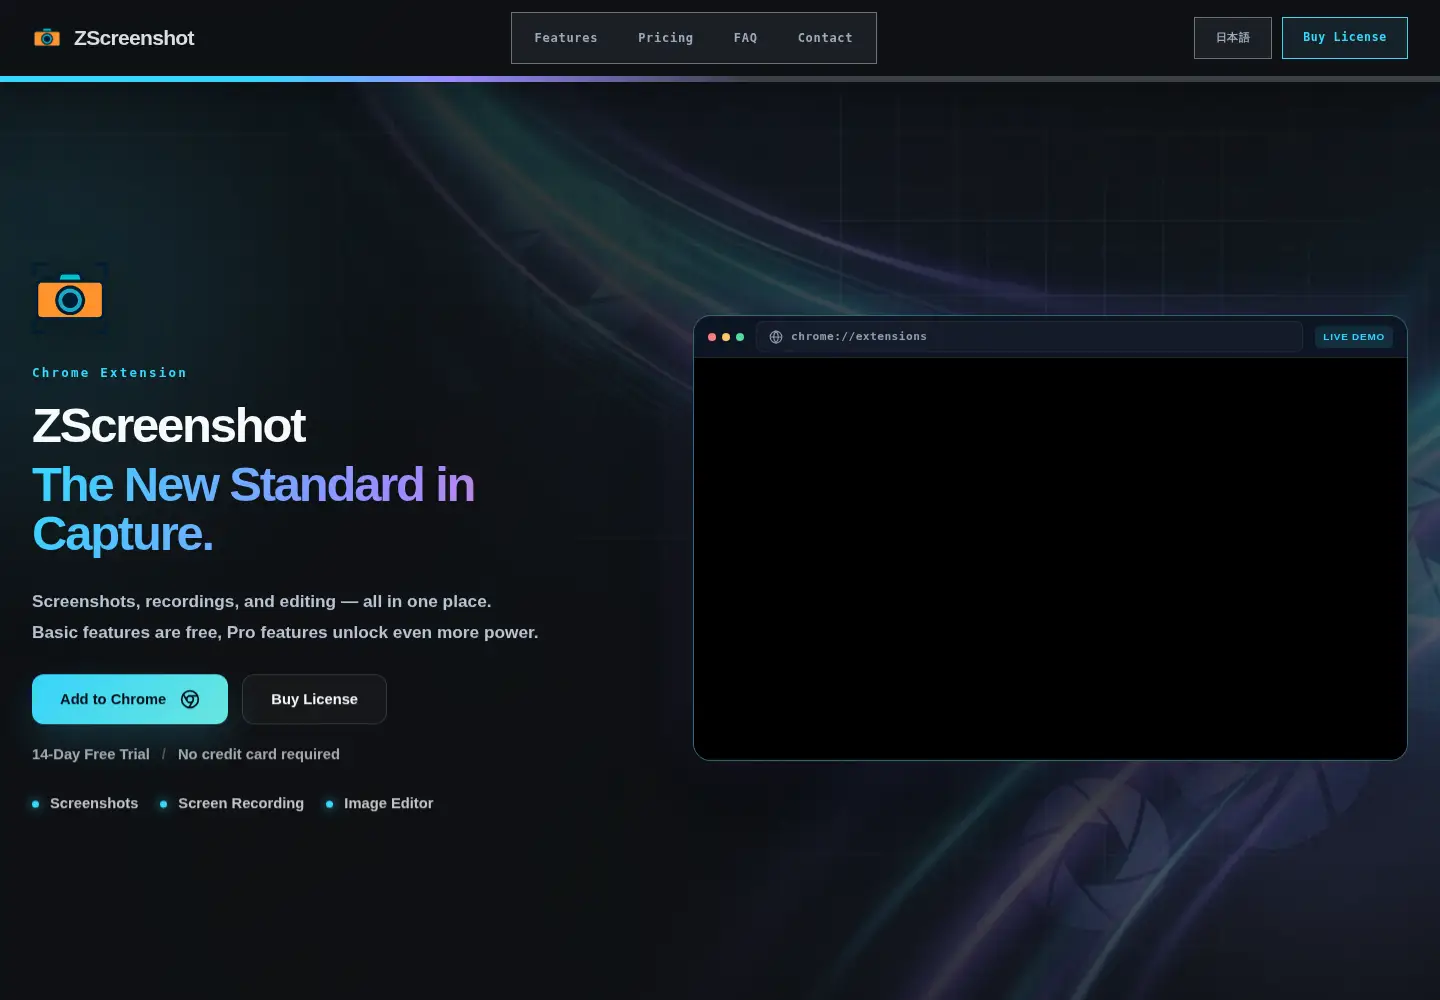Open the Contact nav link
The image size is (1440, 1000).
[x=826, y=38]
